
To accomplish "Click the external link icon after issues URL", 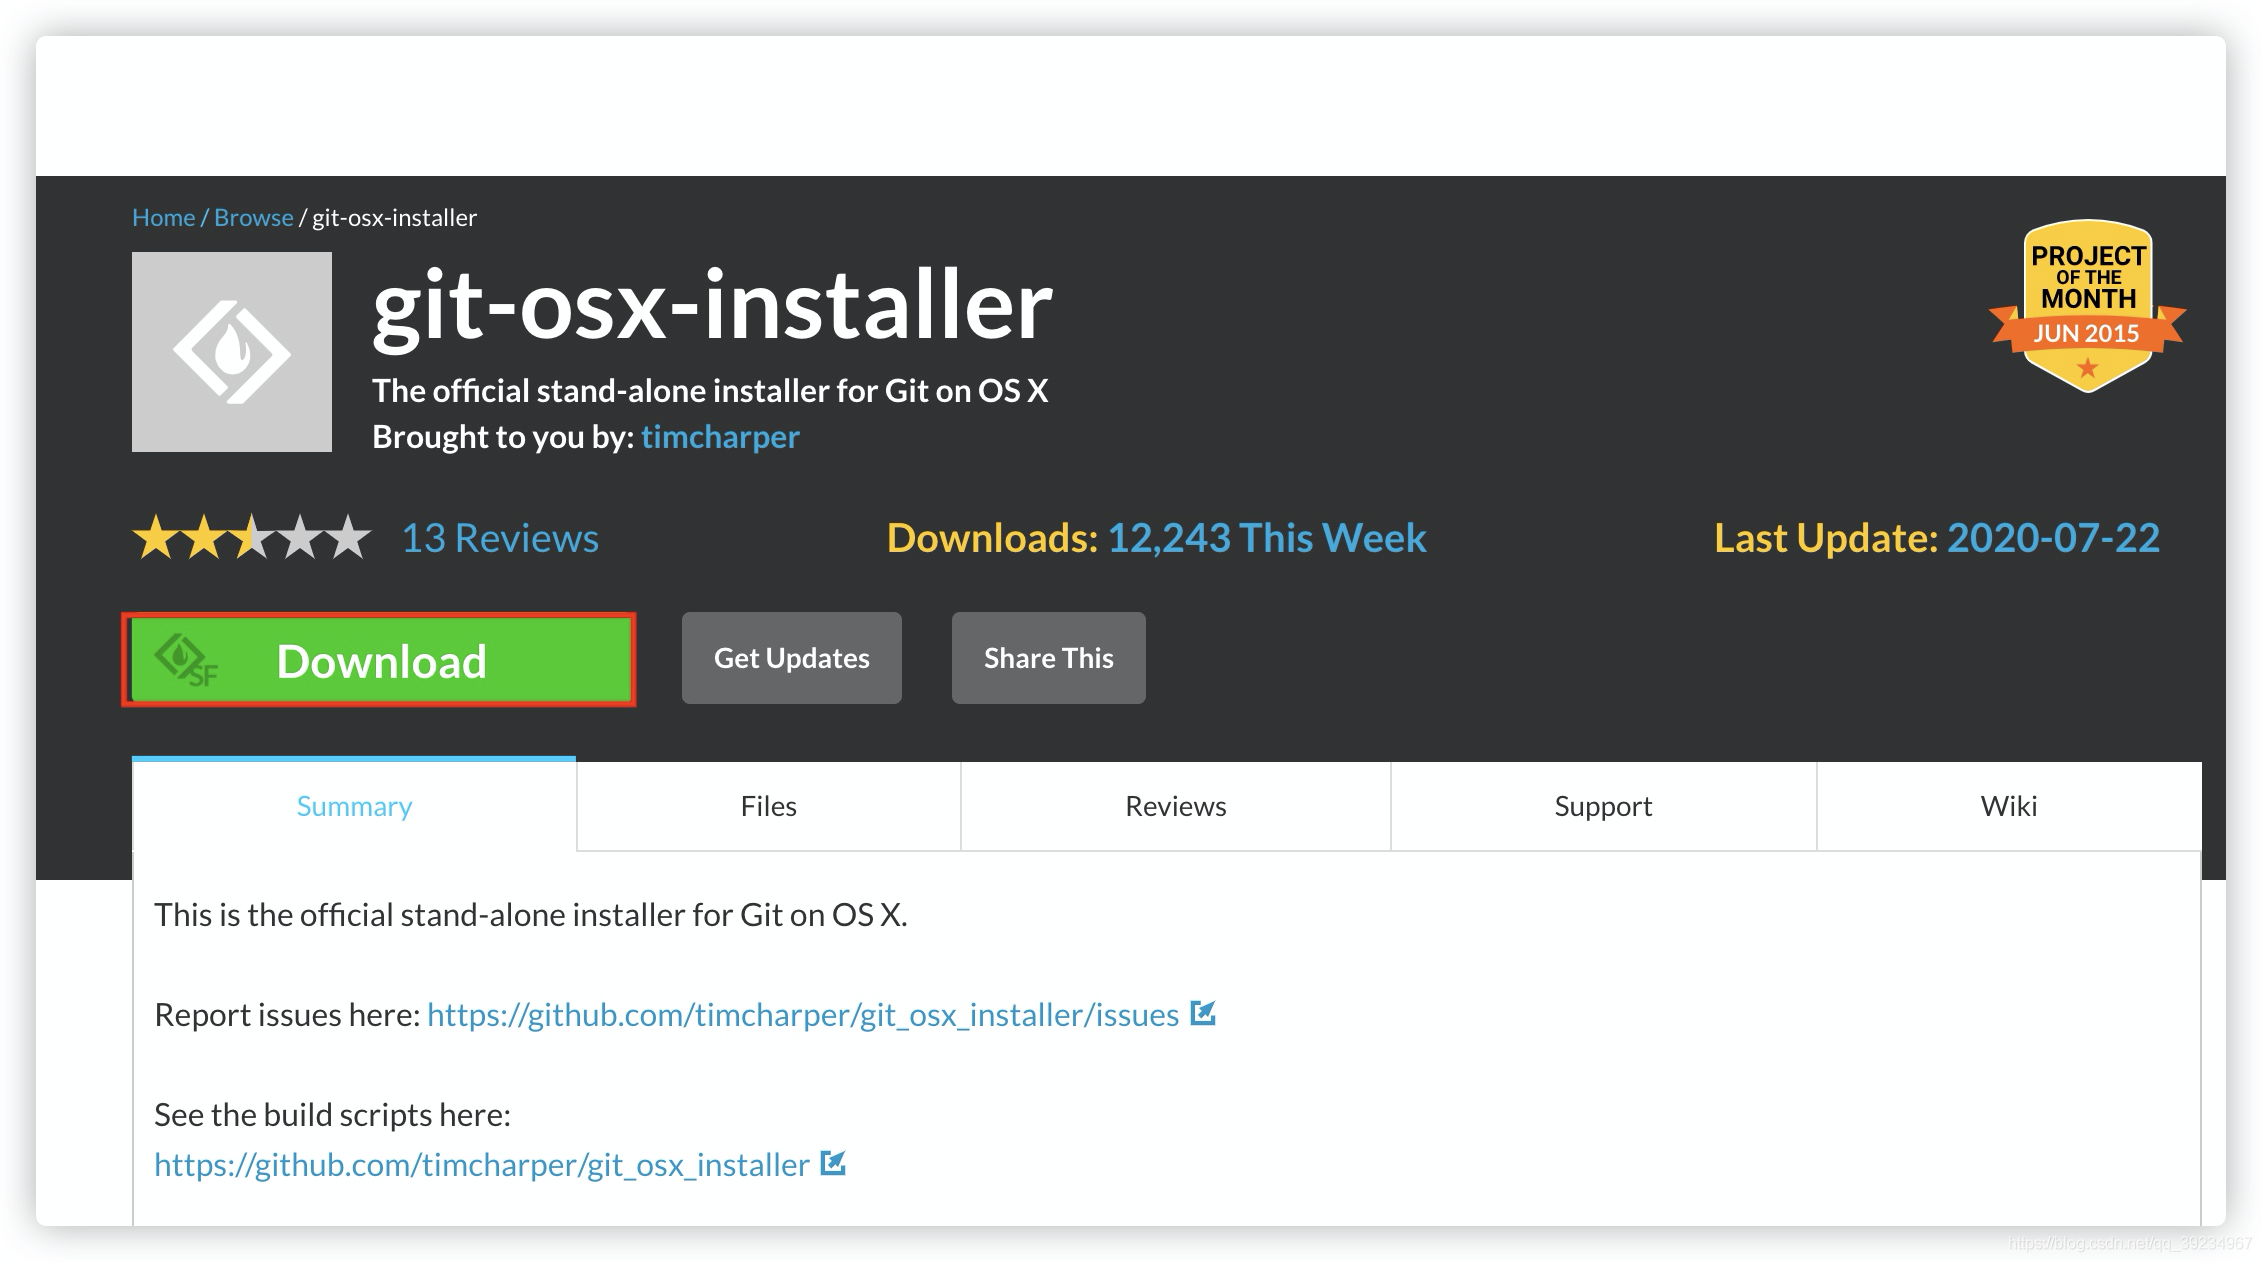I will coord(1203,1013).
